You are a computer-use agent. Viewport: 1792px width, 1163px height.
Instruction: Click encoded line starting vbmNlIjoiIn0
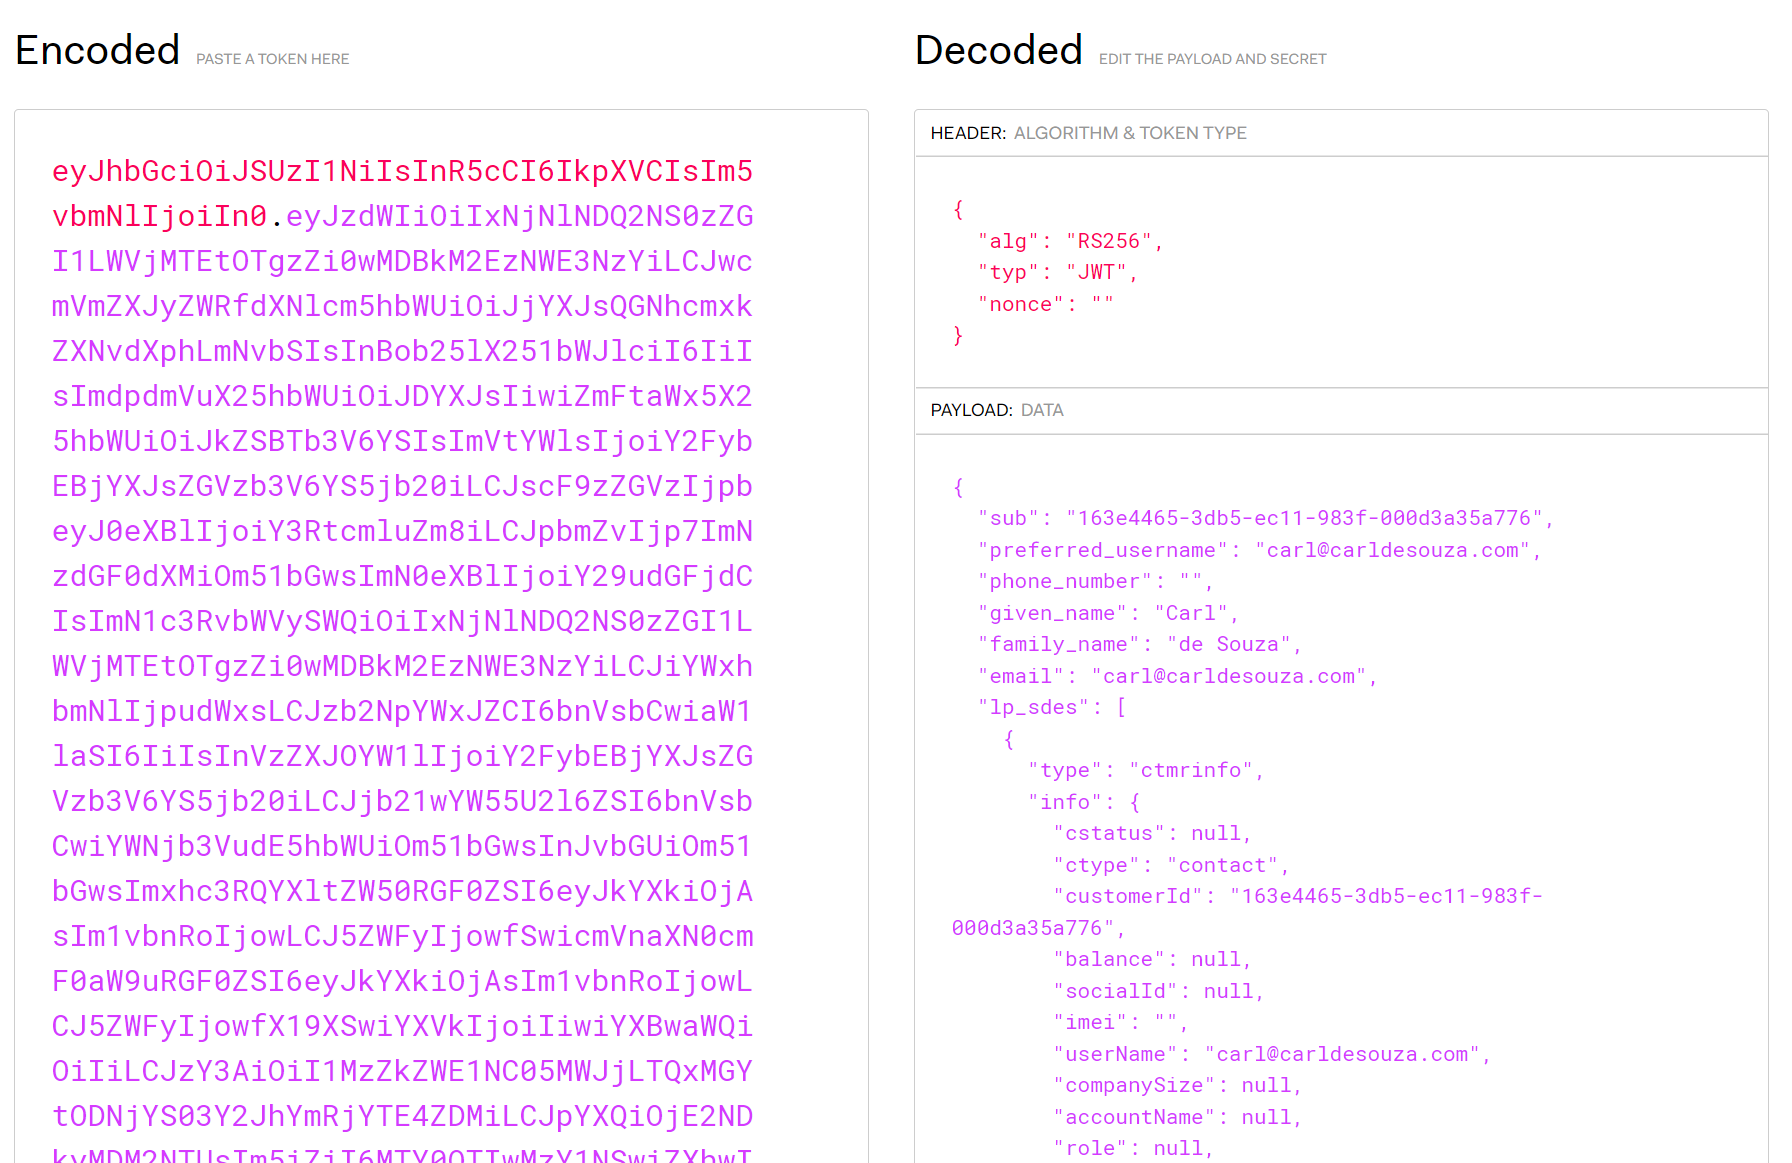(402, 216)
